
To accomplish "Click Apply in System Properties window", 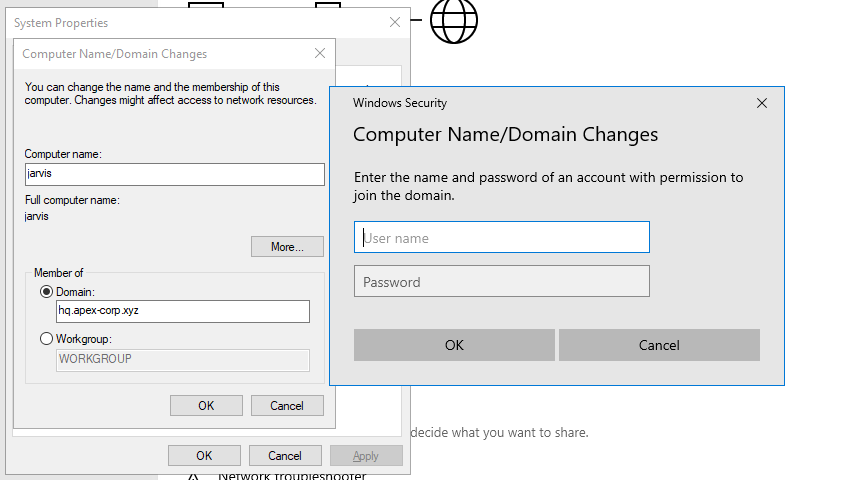I will pos(366,456).
